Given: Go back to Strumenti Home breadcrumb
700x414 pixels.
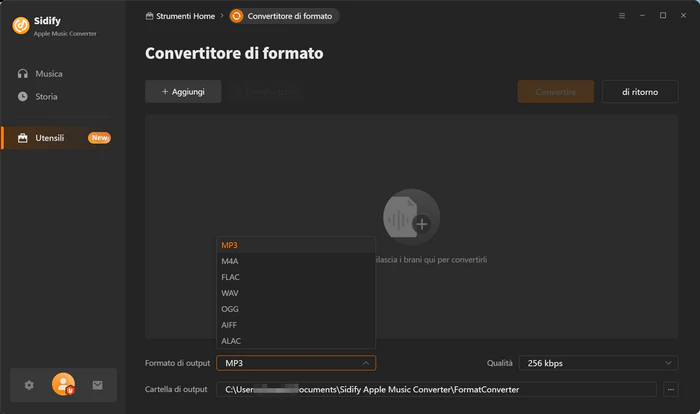Looking at the screenshot, I should 180,16.
